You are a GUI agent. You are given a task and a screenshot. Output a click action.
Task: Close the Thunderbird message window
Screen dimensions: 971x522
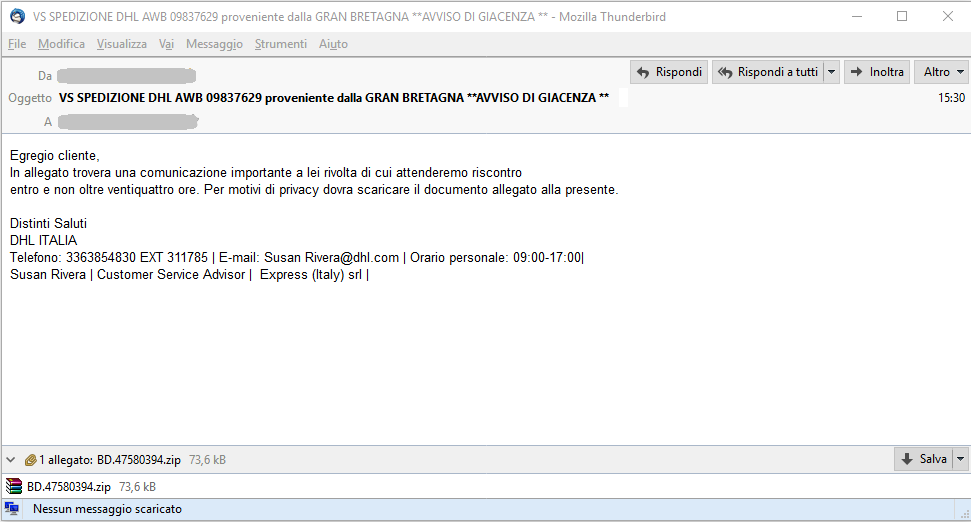click(x=947, y=17)
